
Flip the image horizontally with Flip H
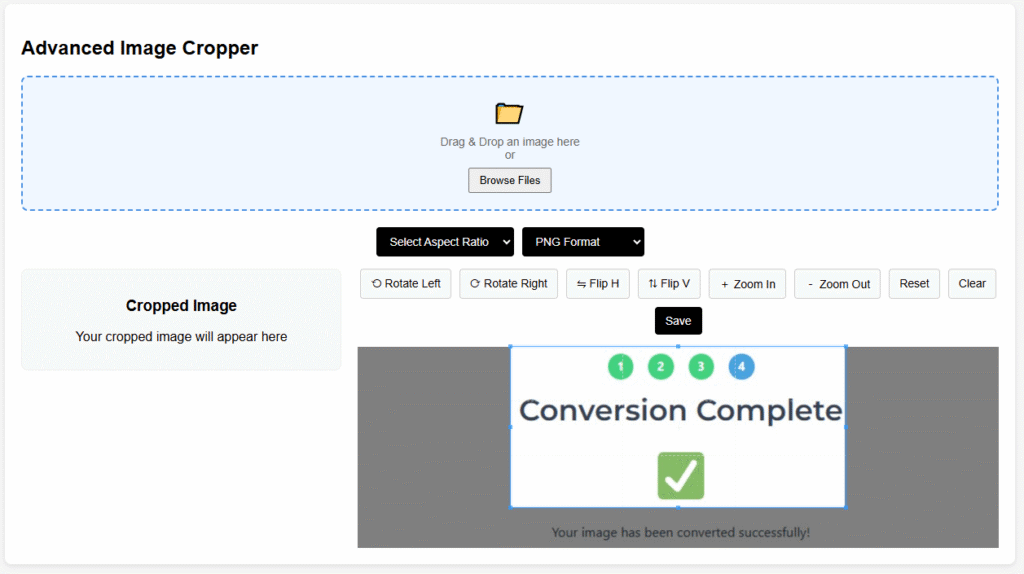point(598,284)
